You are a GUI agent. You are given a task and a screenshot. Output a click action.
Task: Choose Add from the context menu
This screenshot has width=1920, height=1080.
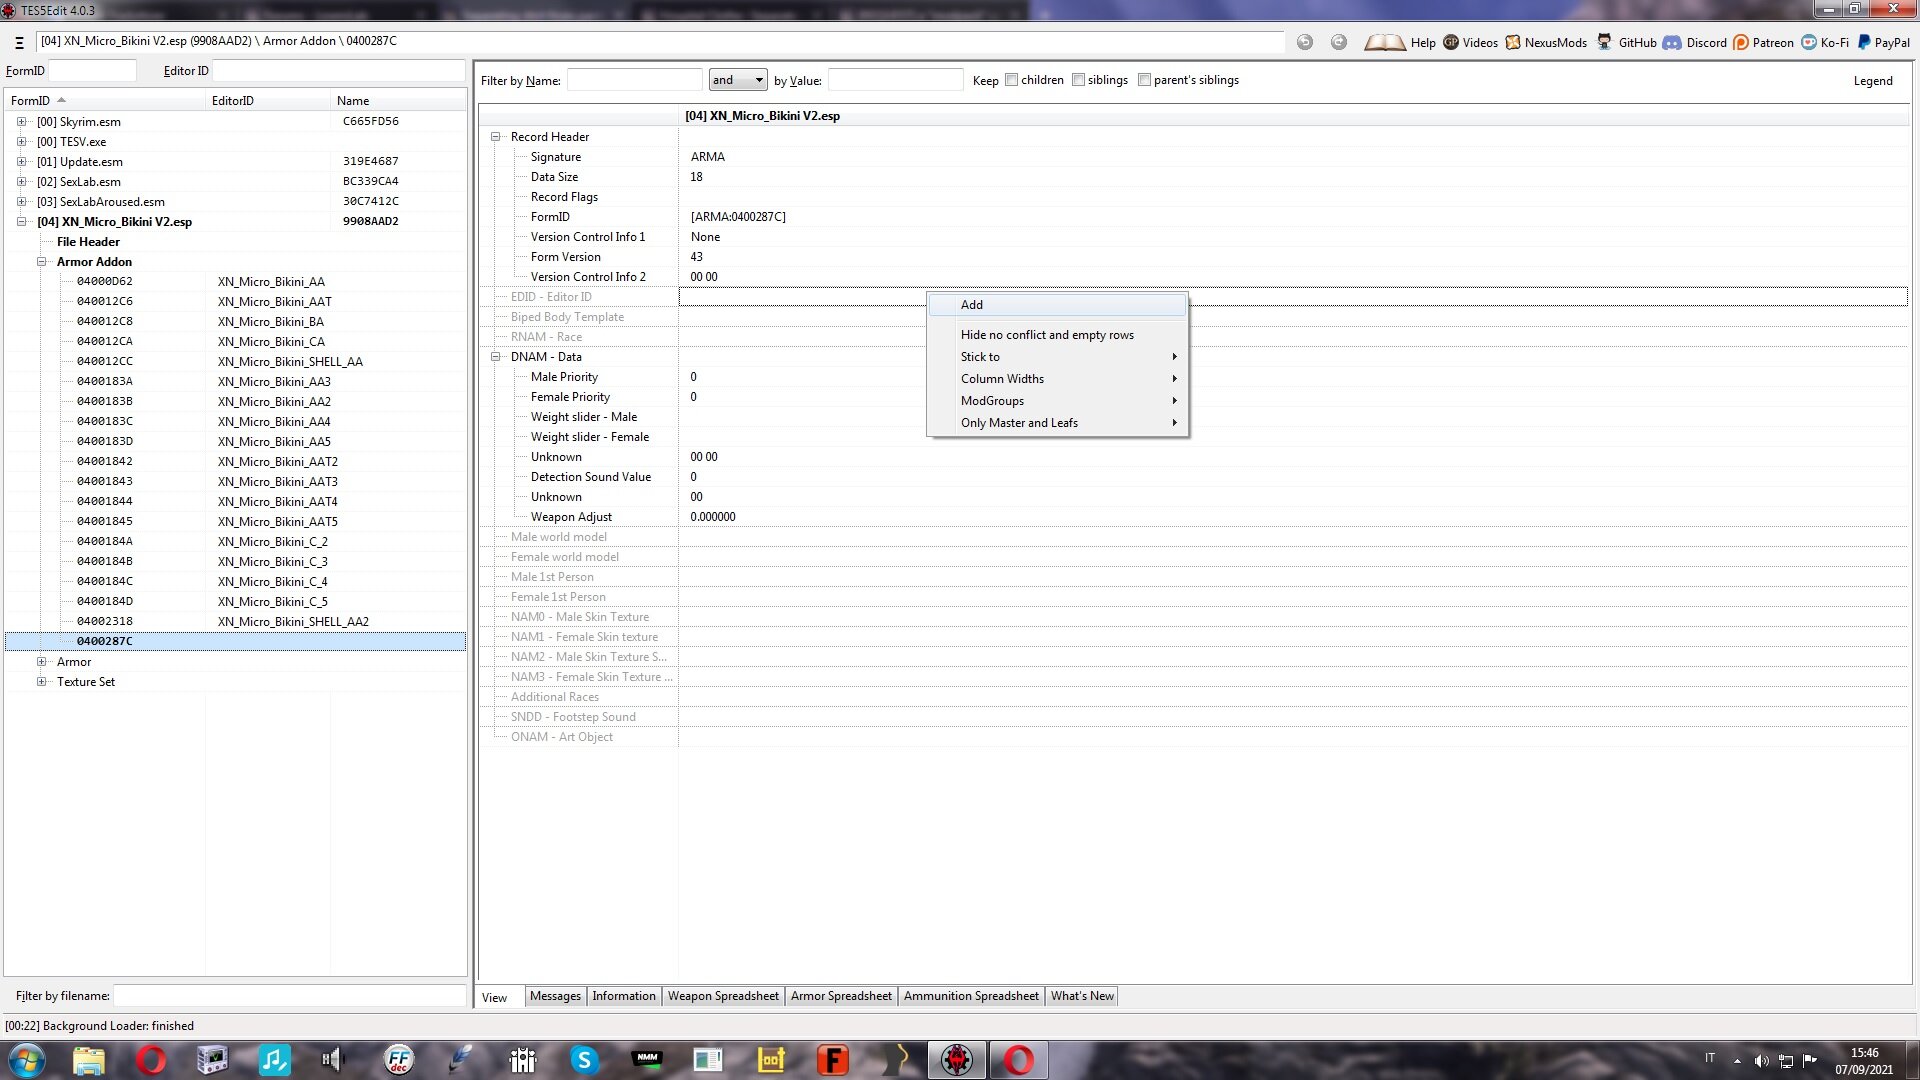(1057, 305)
